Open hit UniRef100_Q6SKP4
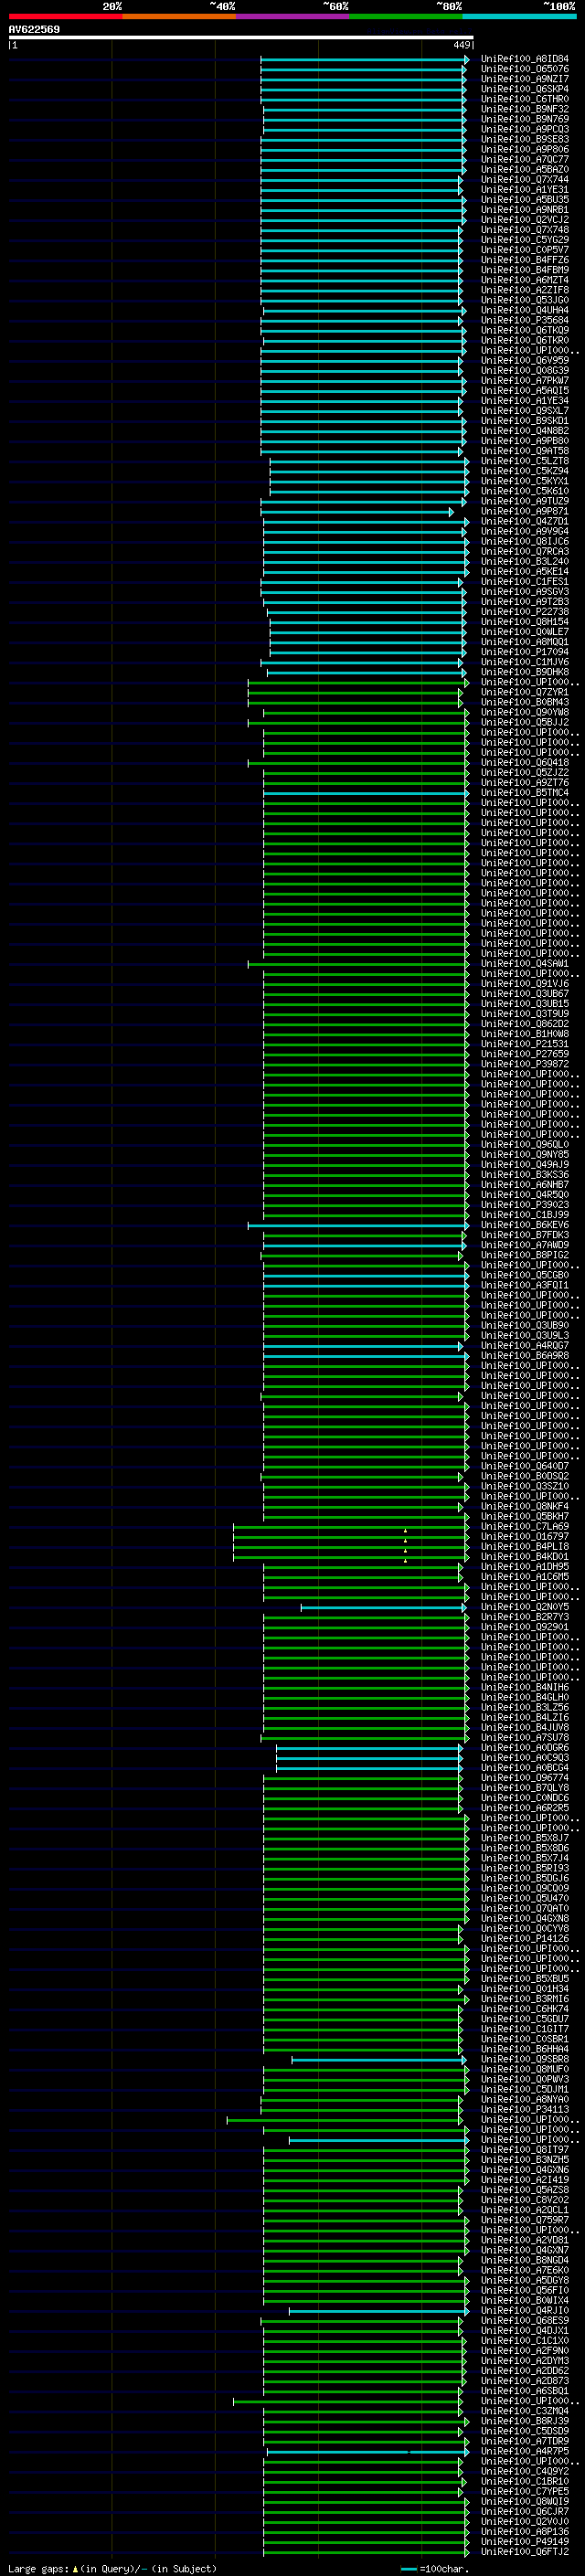Screen dimensions: 585x2576 (x=525, y=89)
